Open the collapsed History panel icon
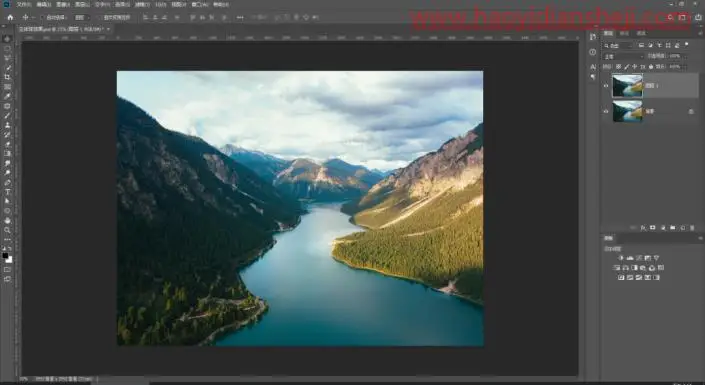This screenshot has height=385, width=705. click(593, 37)
